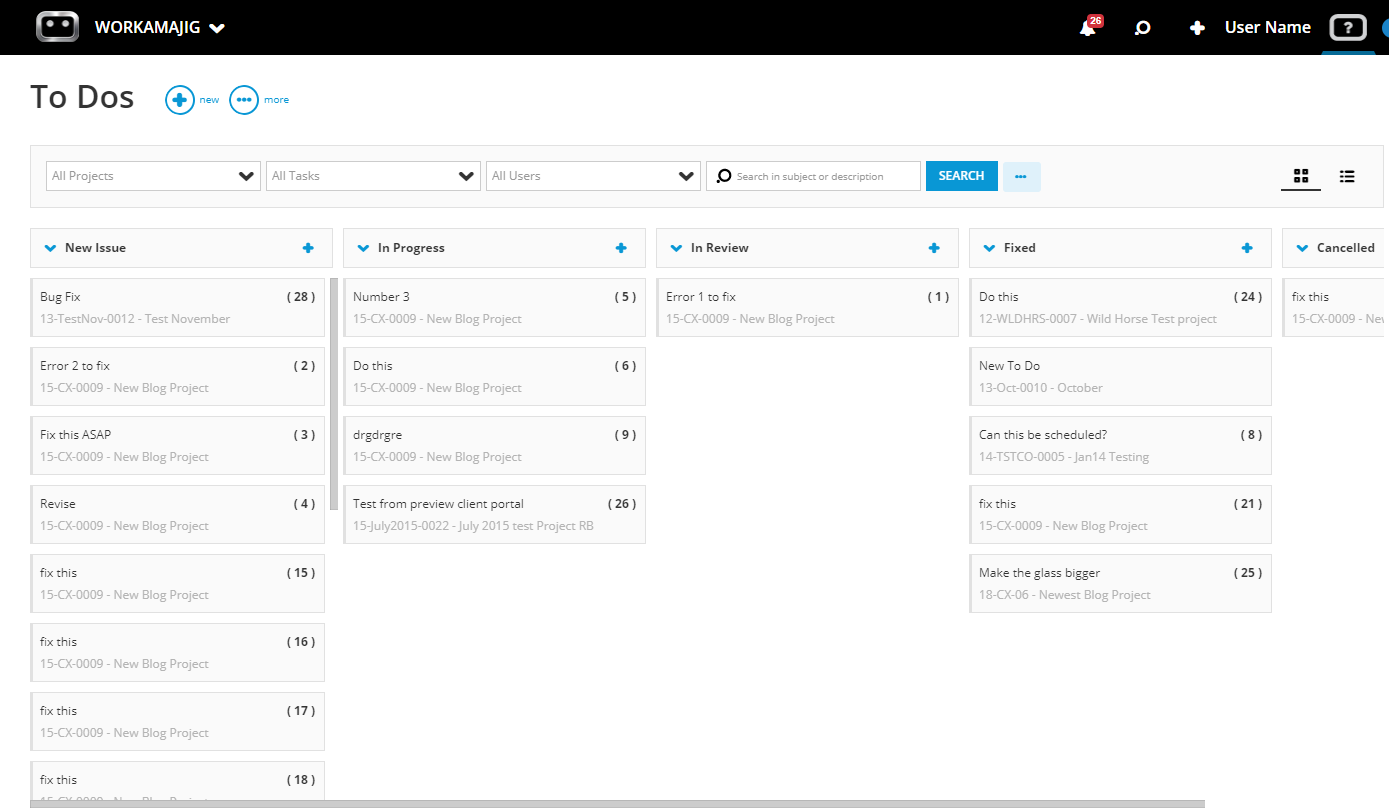Add a card to In Progress column
The image size is (1389, 808).
point(621,248)
